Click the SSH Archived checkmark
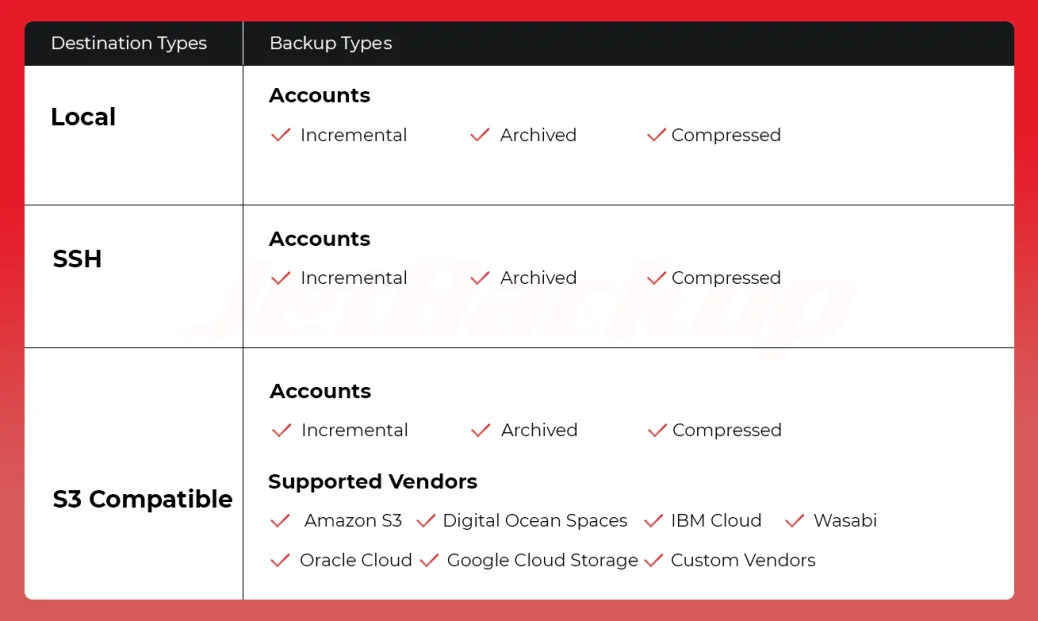 coord(480,278)
